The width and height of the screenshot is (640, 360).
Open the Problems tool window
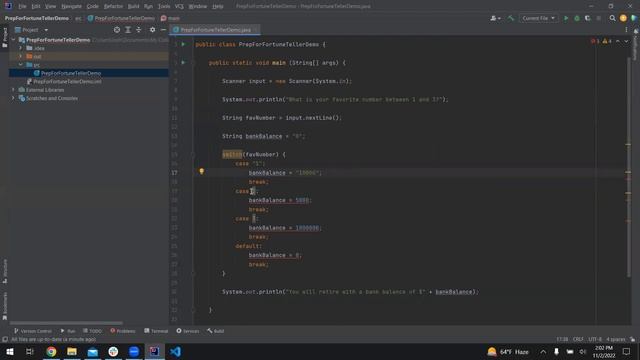[123, 331]
